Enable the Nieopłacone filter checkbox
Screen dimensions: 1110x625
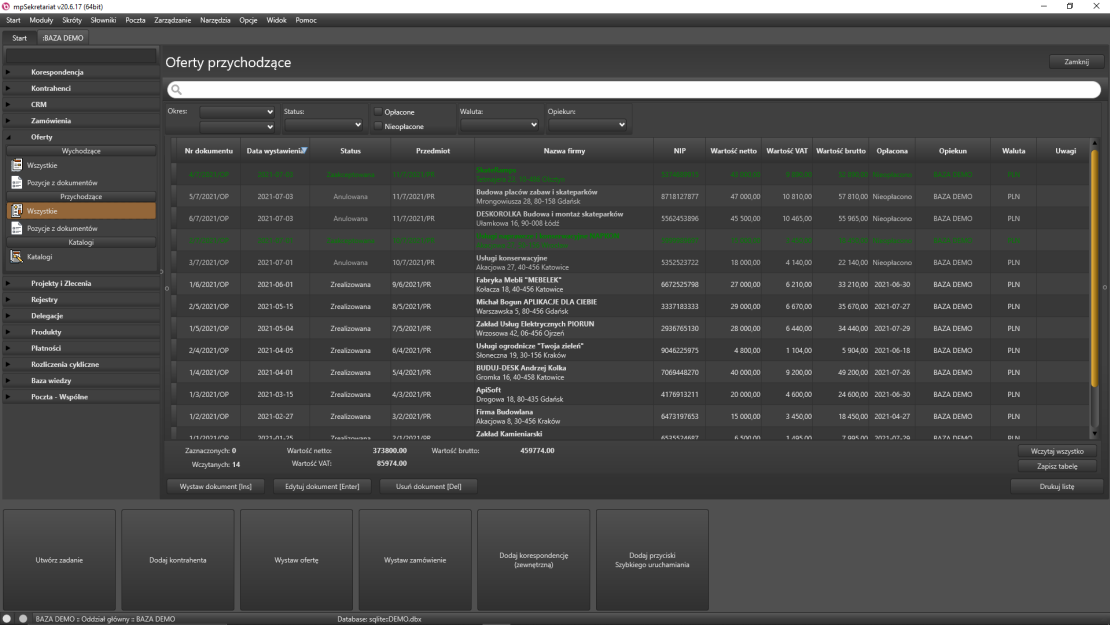click(x=378, y=126)
